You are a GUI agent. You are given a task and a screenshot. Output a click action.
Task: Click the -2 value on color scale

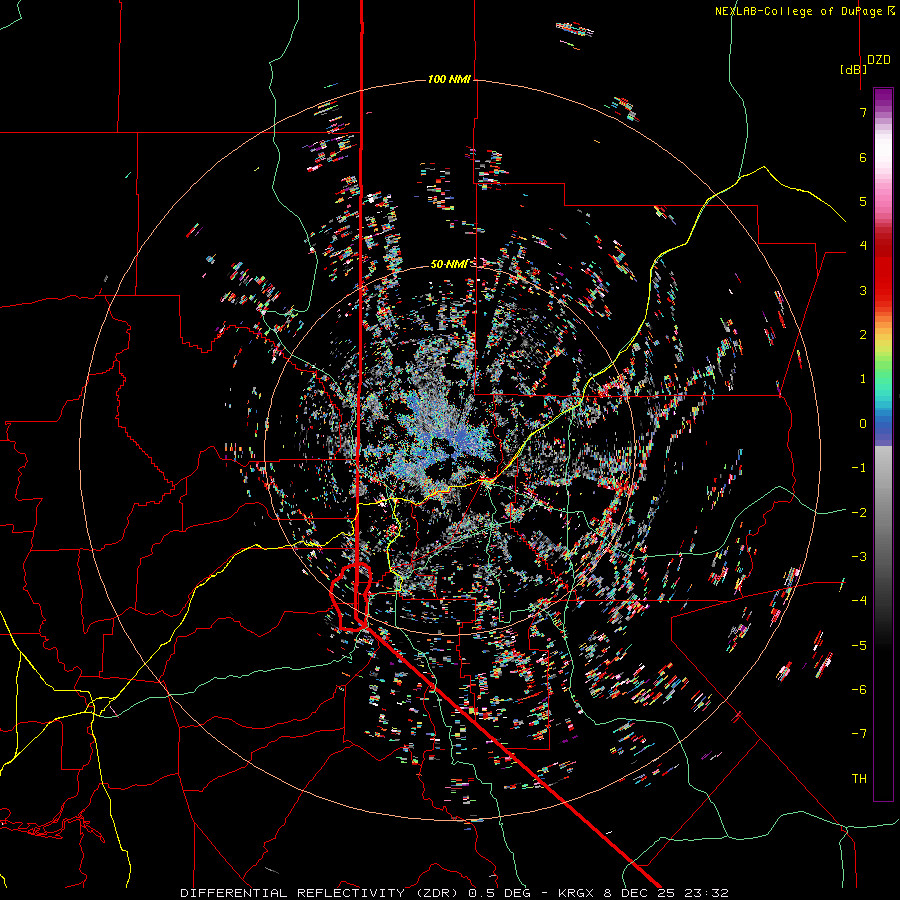pyautogui.click(x=859, y=513)
